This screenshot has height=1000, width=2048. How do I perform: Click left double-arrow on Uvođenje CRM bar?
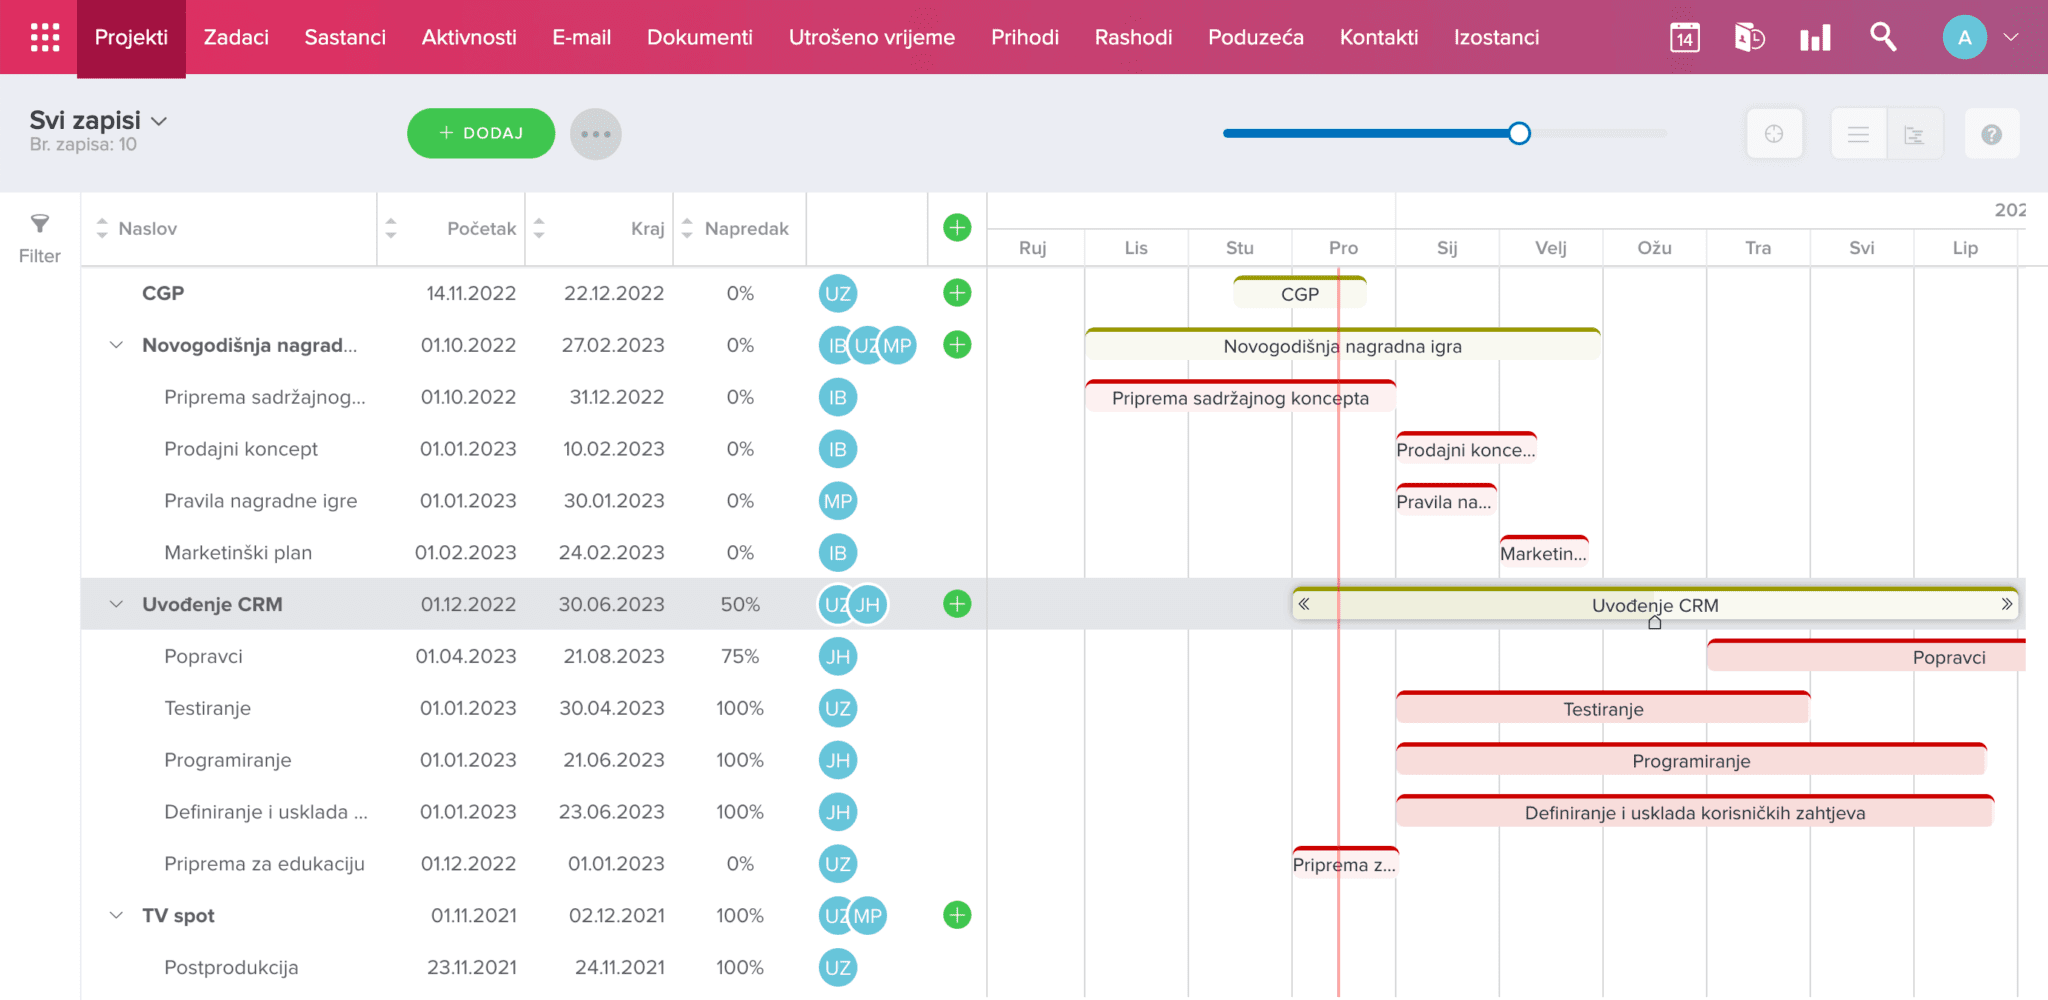[1304, 604]
